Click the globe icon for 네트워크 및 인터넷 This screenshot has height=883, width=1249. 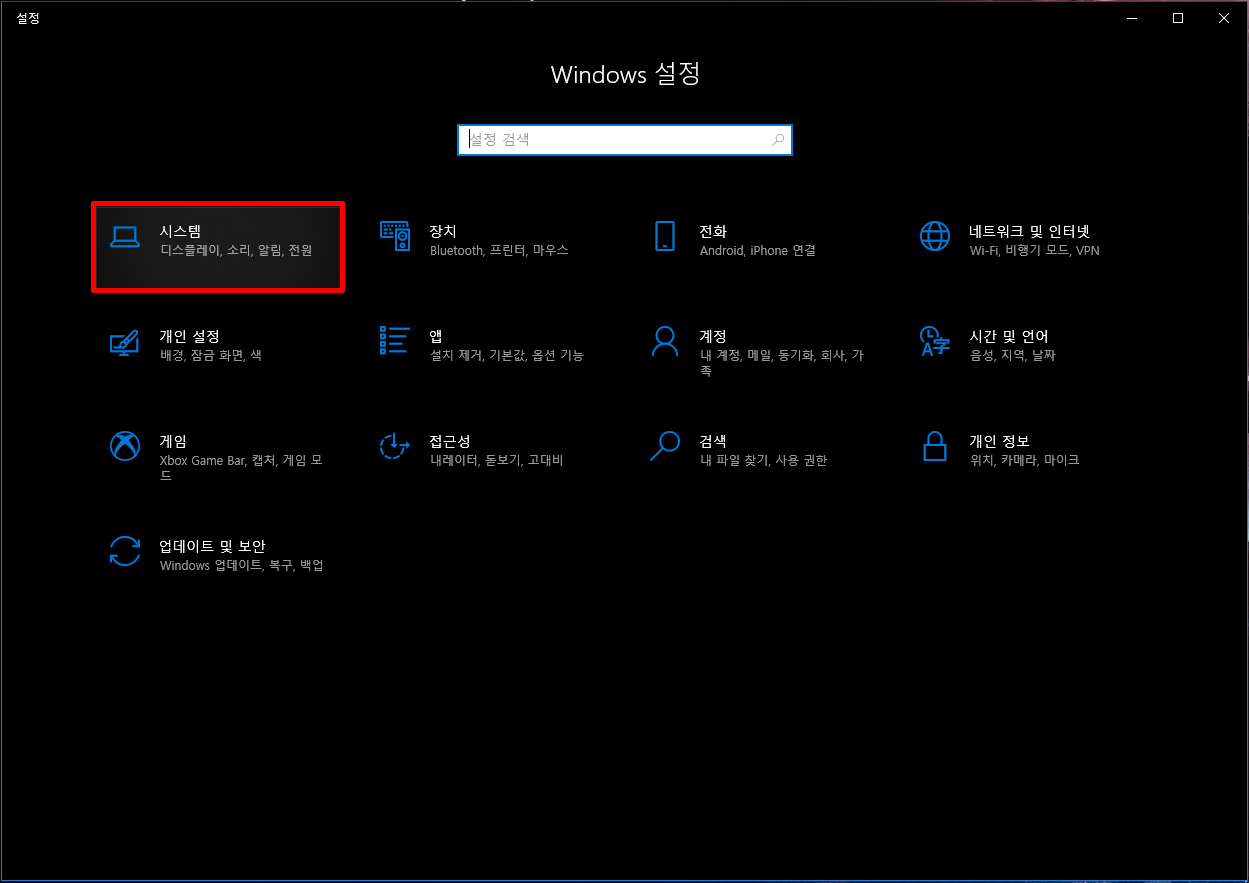[935, 236]
